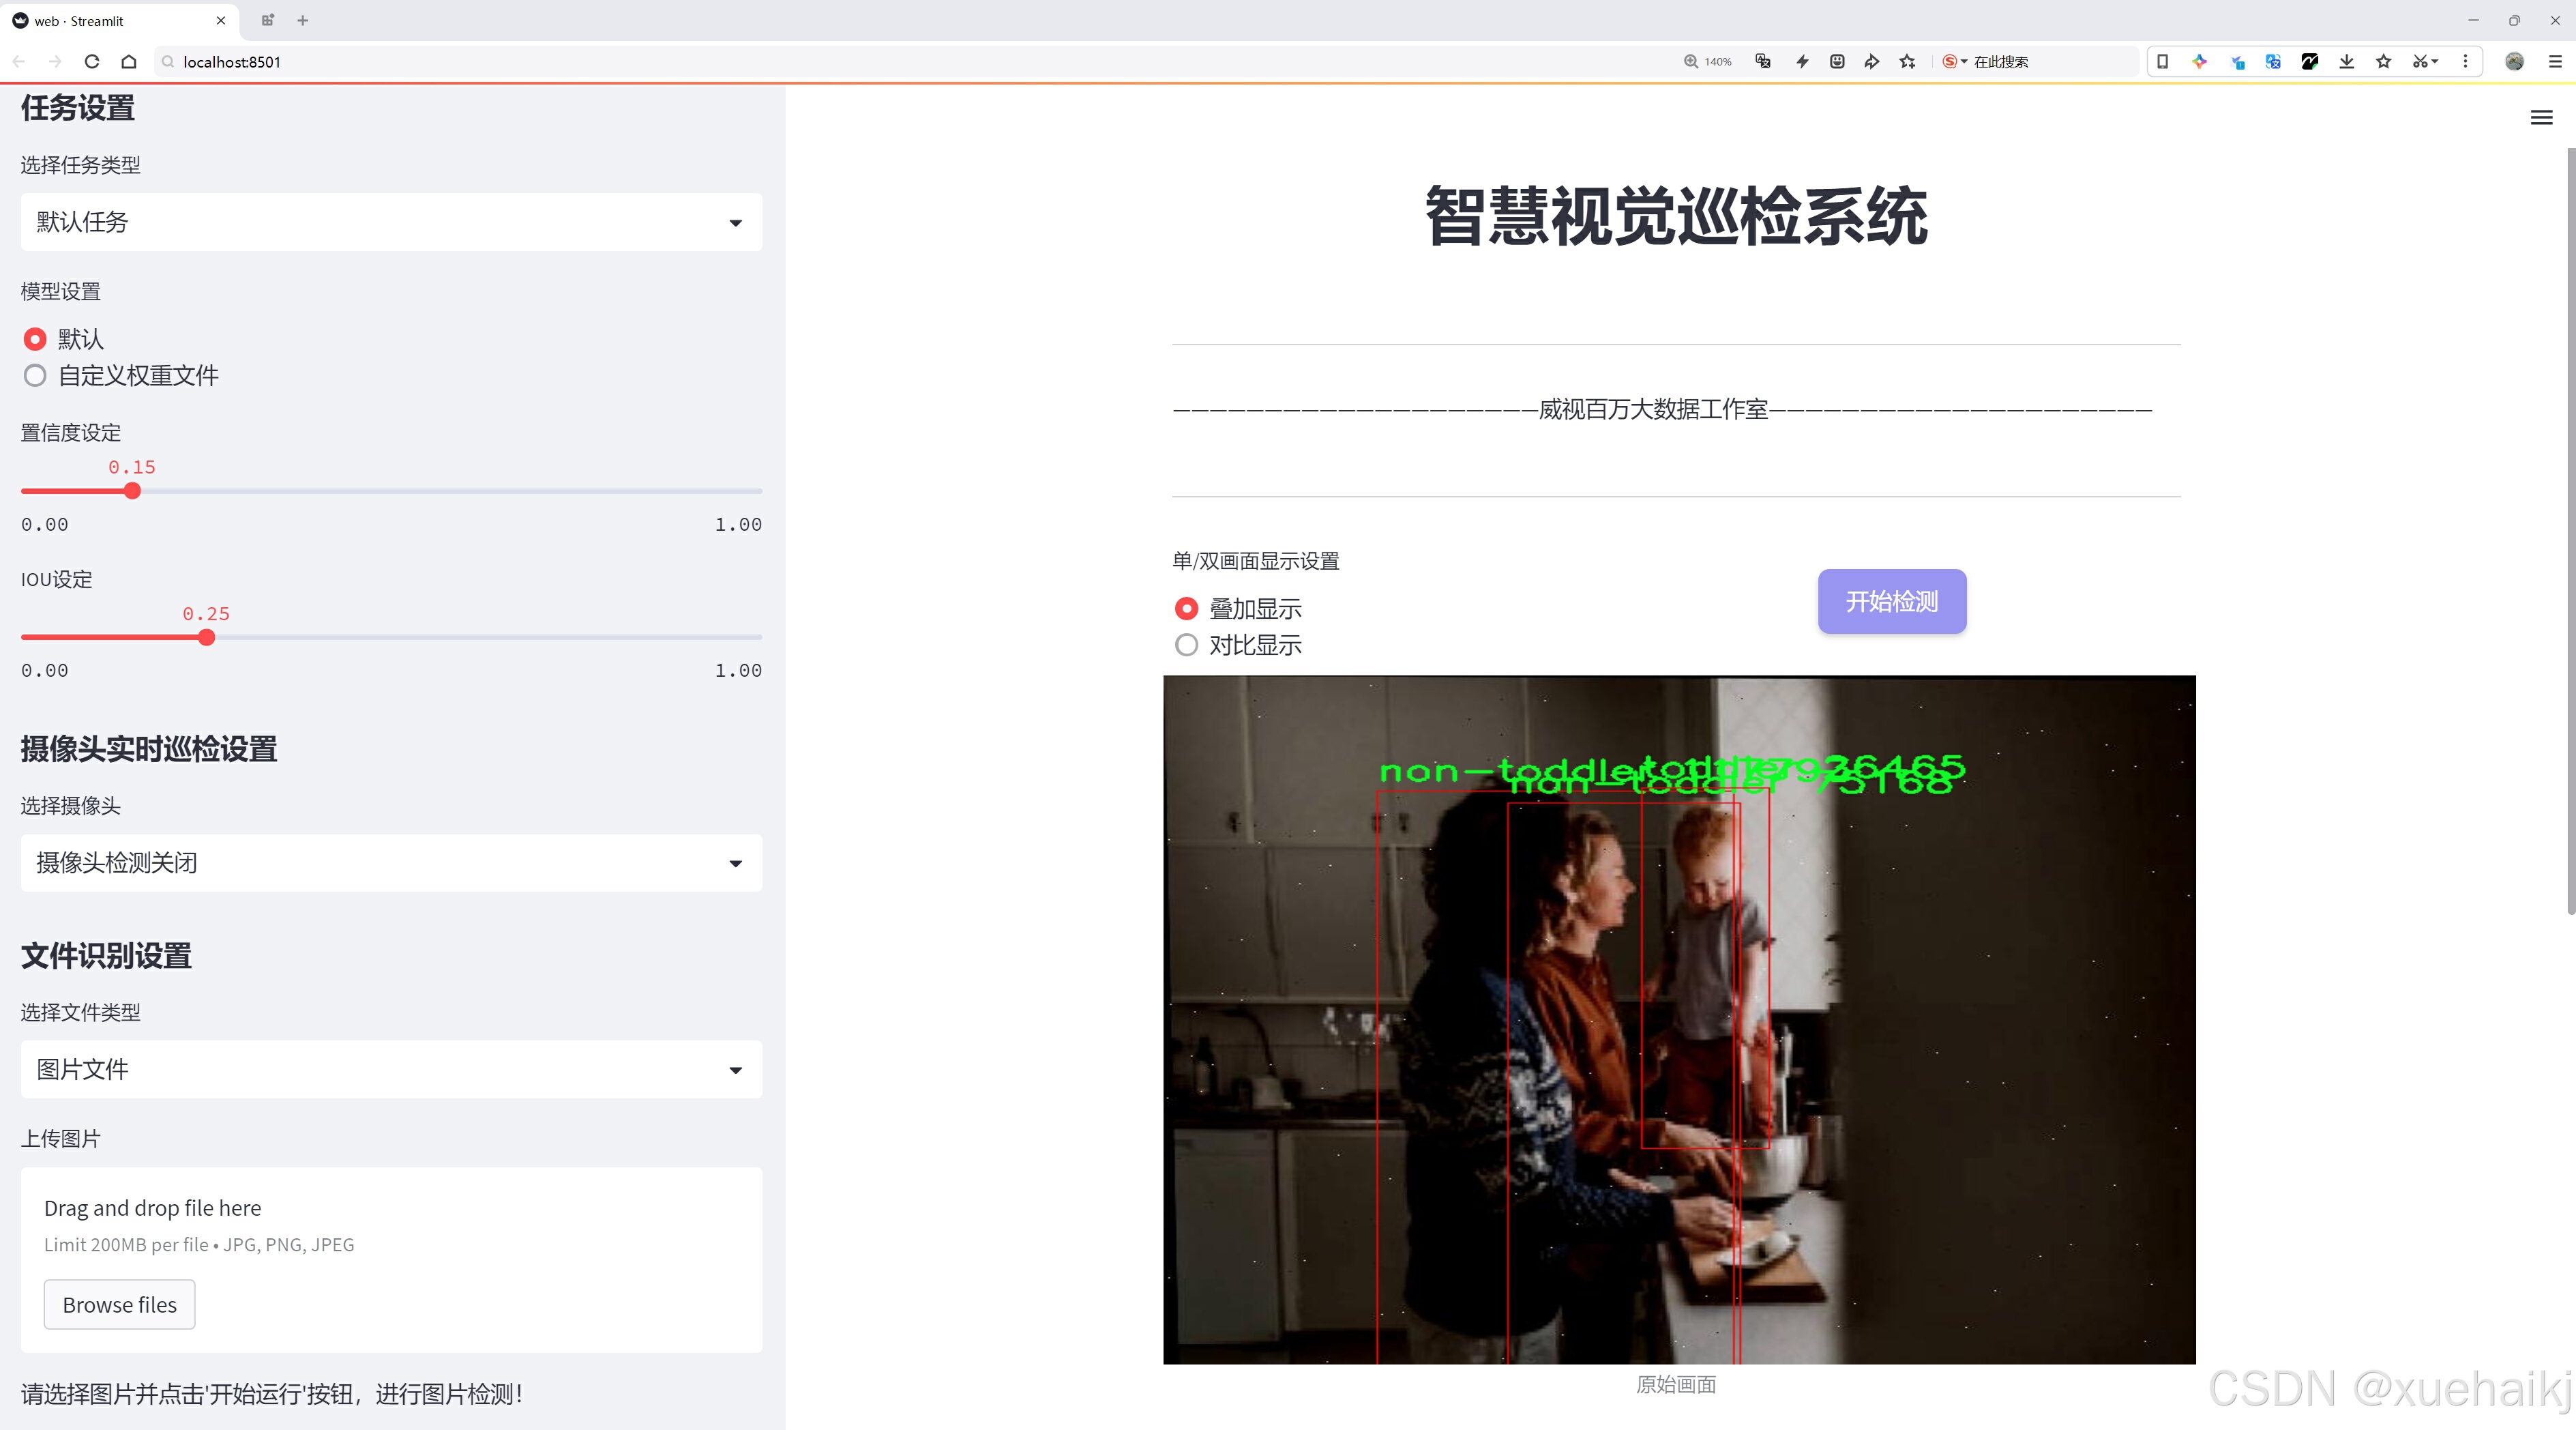Click the 140% zoom indicator
The height and width of the screenshot is (1430, 2576).
1708,62
